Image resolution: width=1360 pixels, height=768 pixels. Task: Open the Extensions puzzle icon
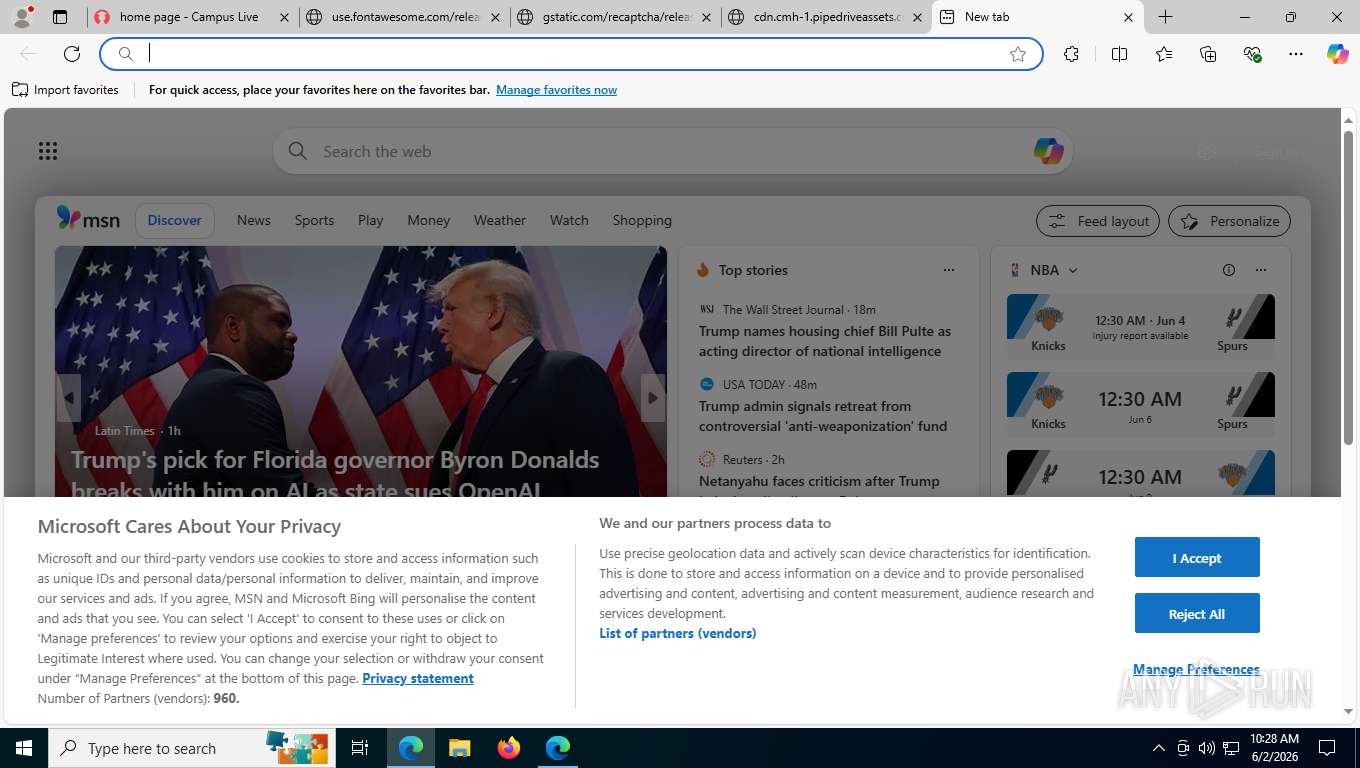click(1071, 54)
